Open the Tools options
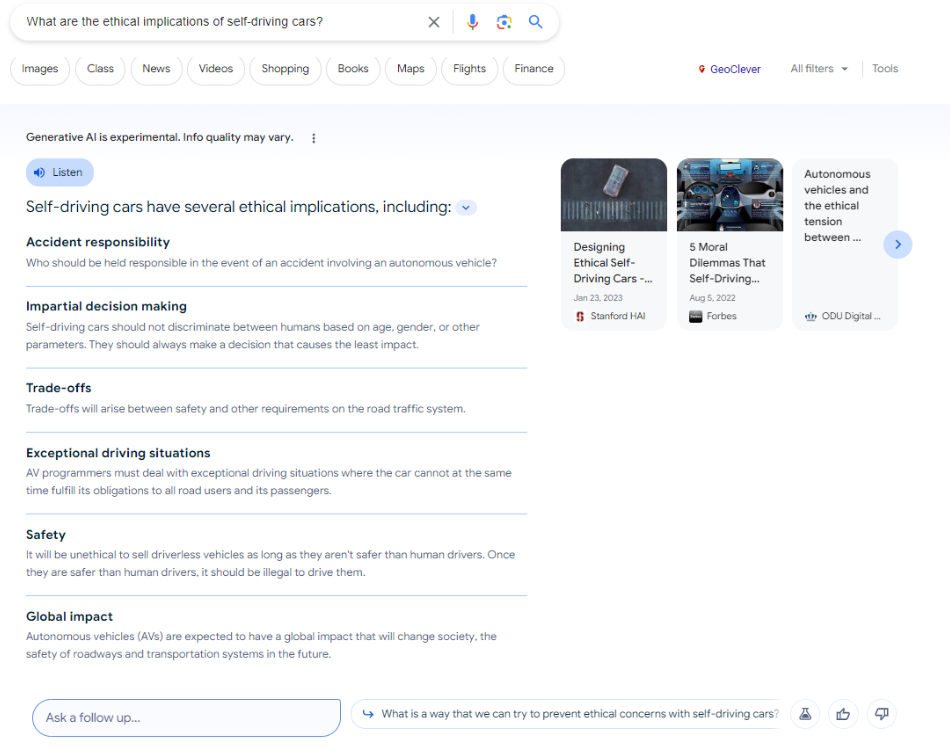Image resolution: width=950 pixels, height=749 pixels. [x=885, y=69]
